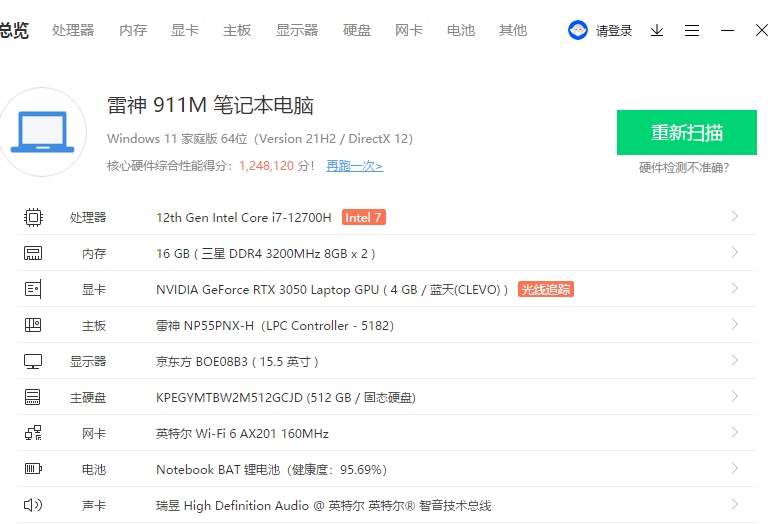The width and height of the screenshot is (771, 524).
Task: Click the 再跑一次 link
Action: click(x=354, y=166)
